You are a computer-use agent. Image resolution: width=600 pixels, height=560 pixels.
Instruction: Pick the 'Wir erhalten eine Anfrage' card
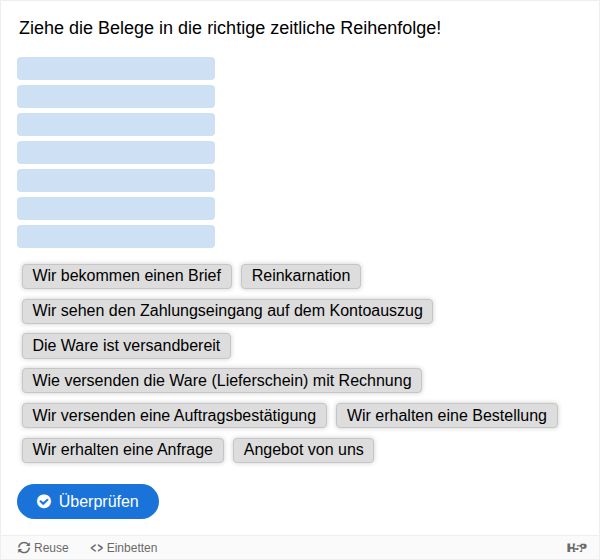tap(122, 450)
